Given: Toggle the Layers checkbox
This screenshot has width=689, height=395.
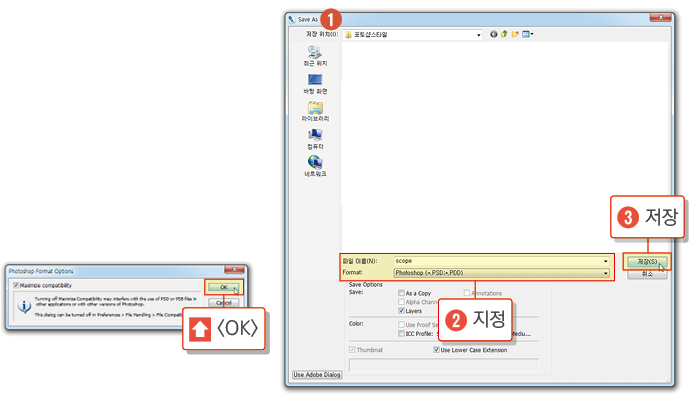Looking at the screenshot, I should pos(401,311).
